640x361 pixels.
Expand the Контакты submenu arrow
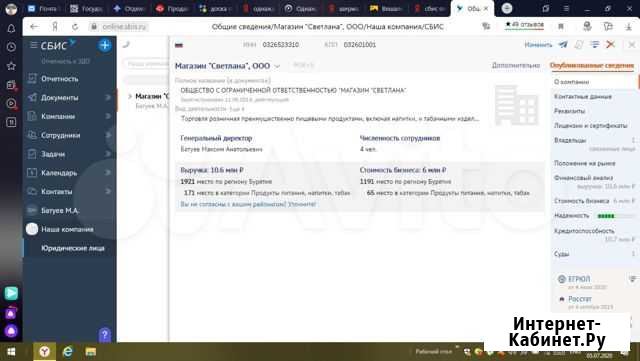coord(108,192)
